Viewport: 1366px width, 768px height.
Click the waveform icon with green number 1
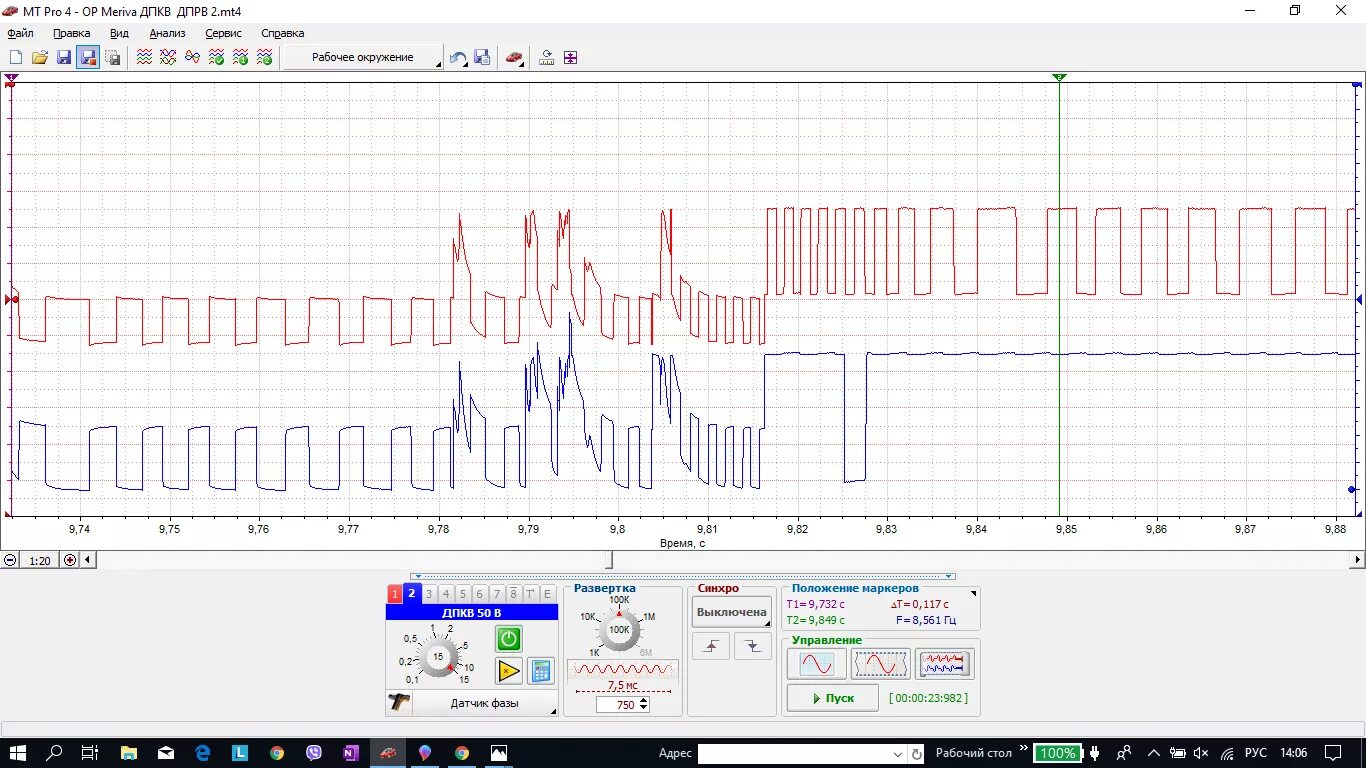pyautogui.click(x=240, y=58)
